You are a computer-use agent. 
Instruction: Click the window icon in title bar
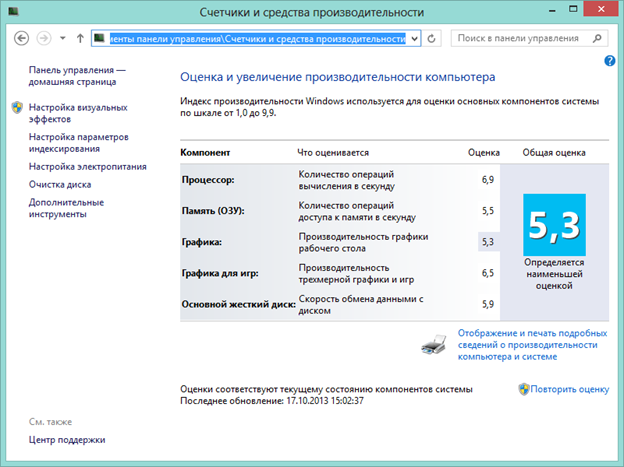pos(13,11)
